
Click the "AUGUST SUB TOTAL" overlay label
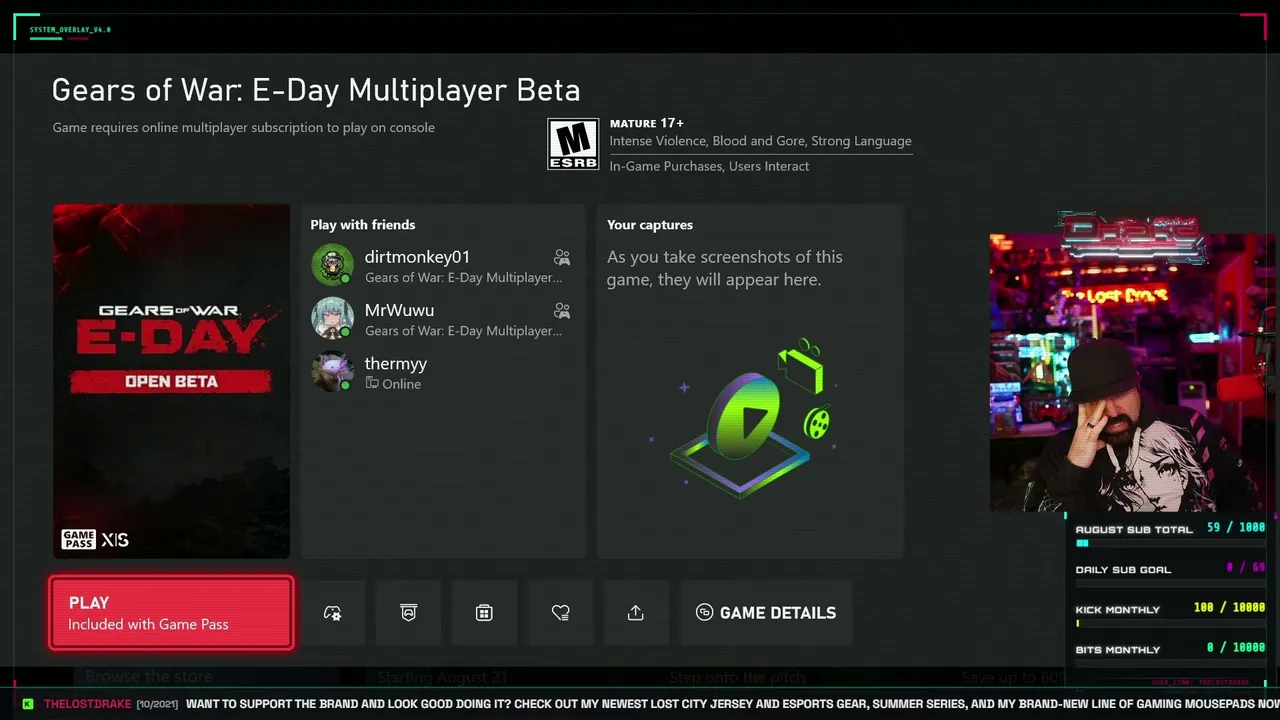tap(1134, 529)
